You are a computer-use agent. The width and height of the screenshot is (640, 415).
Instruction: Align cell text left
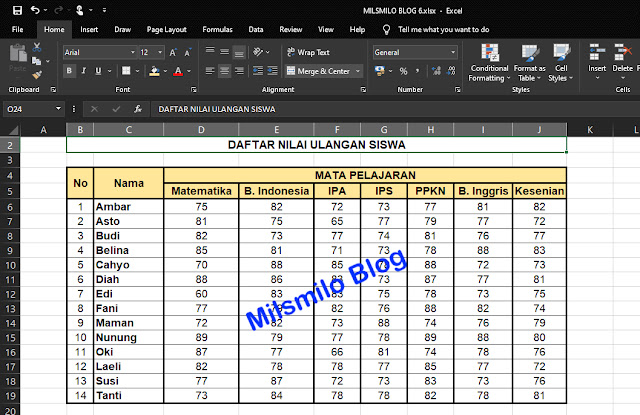click(210, 71)
